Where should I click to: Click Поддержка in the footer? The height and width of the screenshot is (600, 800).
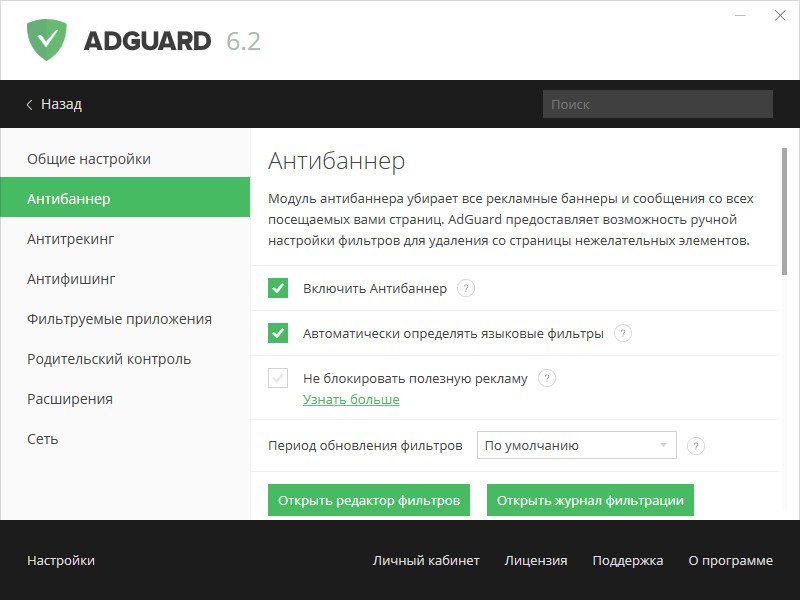[628, 560]
